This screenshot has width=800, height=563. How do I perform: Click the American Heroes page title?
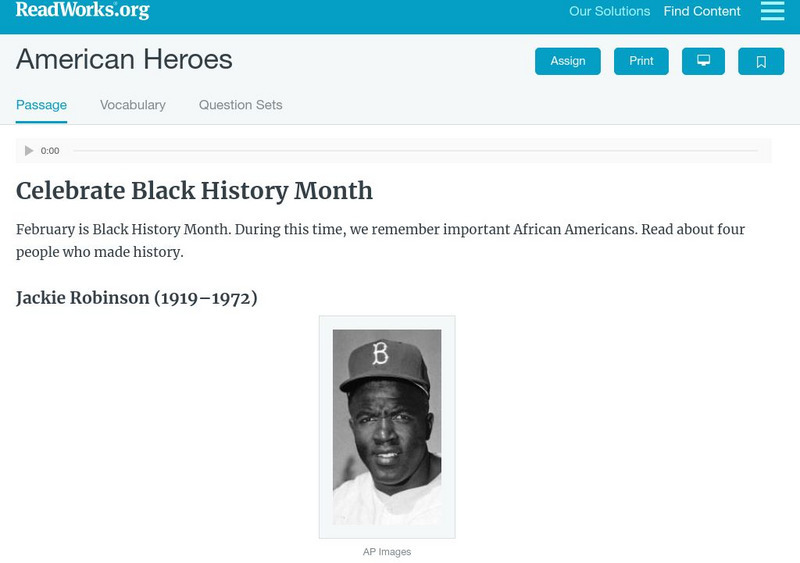(x=124, y=60)
